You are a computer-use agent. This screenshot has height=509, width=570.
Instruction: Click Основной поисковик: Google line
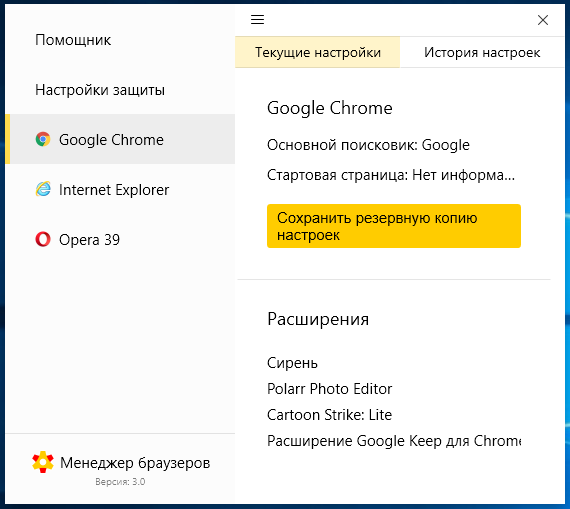(x=368, y=145)
